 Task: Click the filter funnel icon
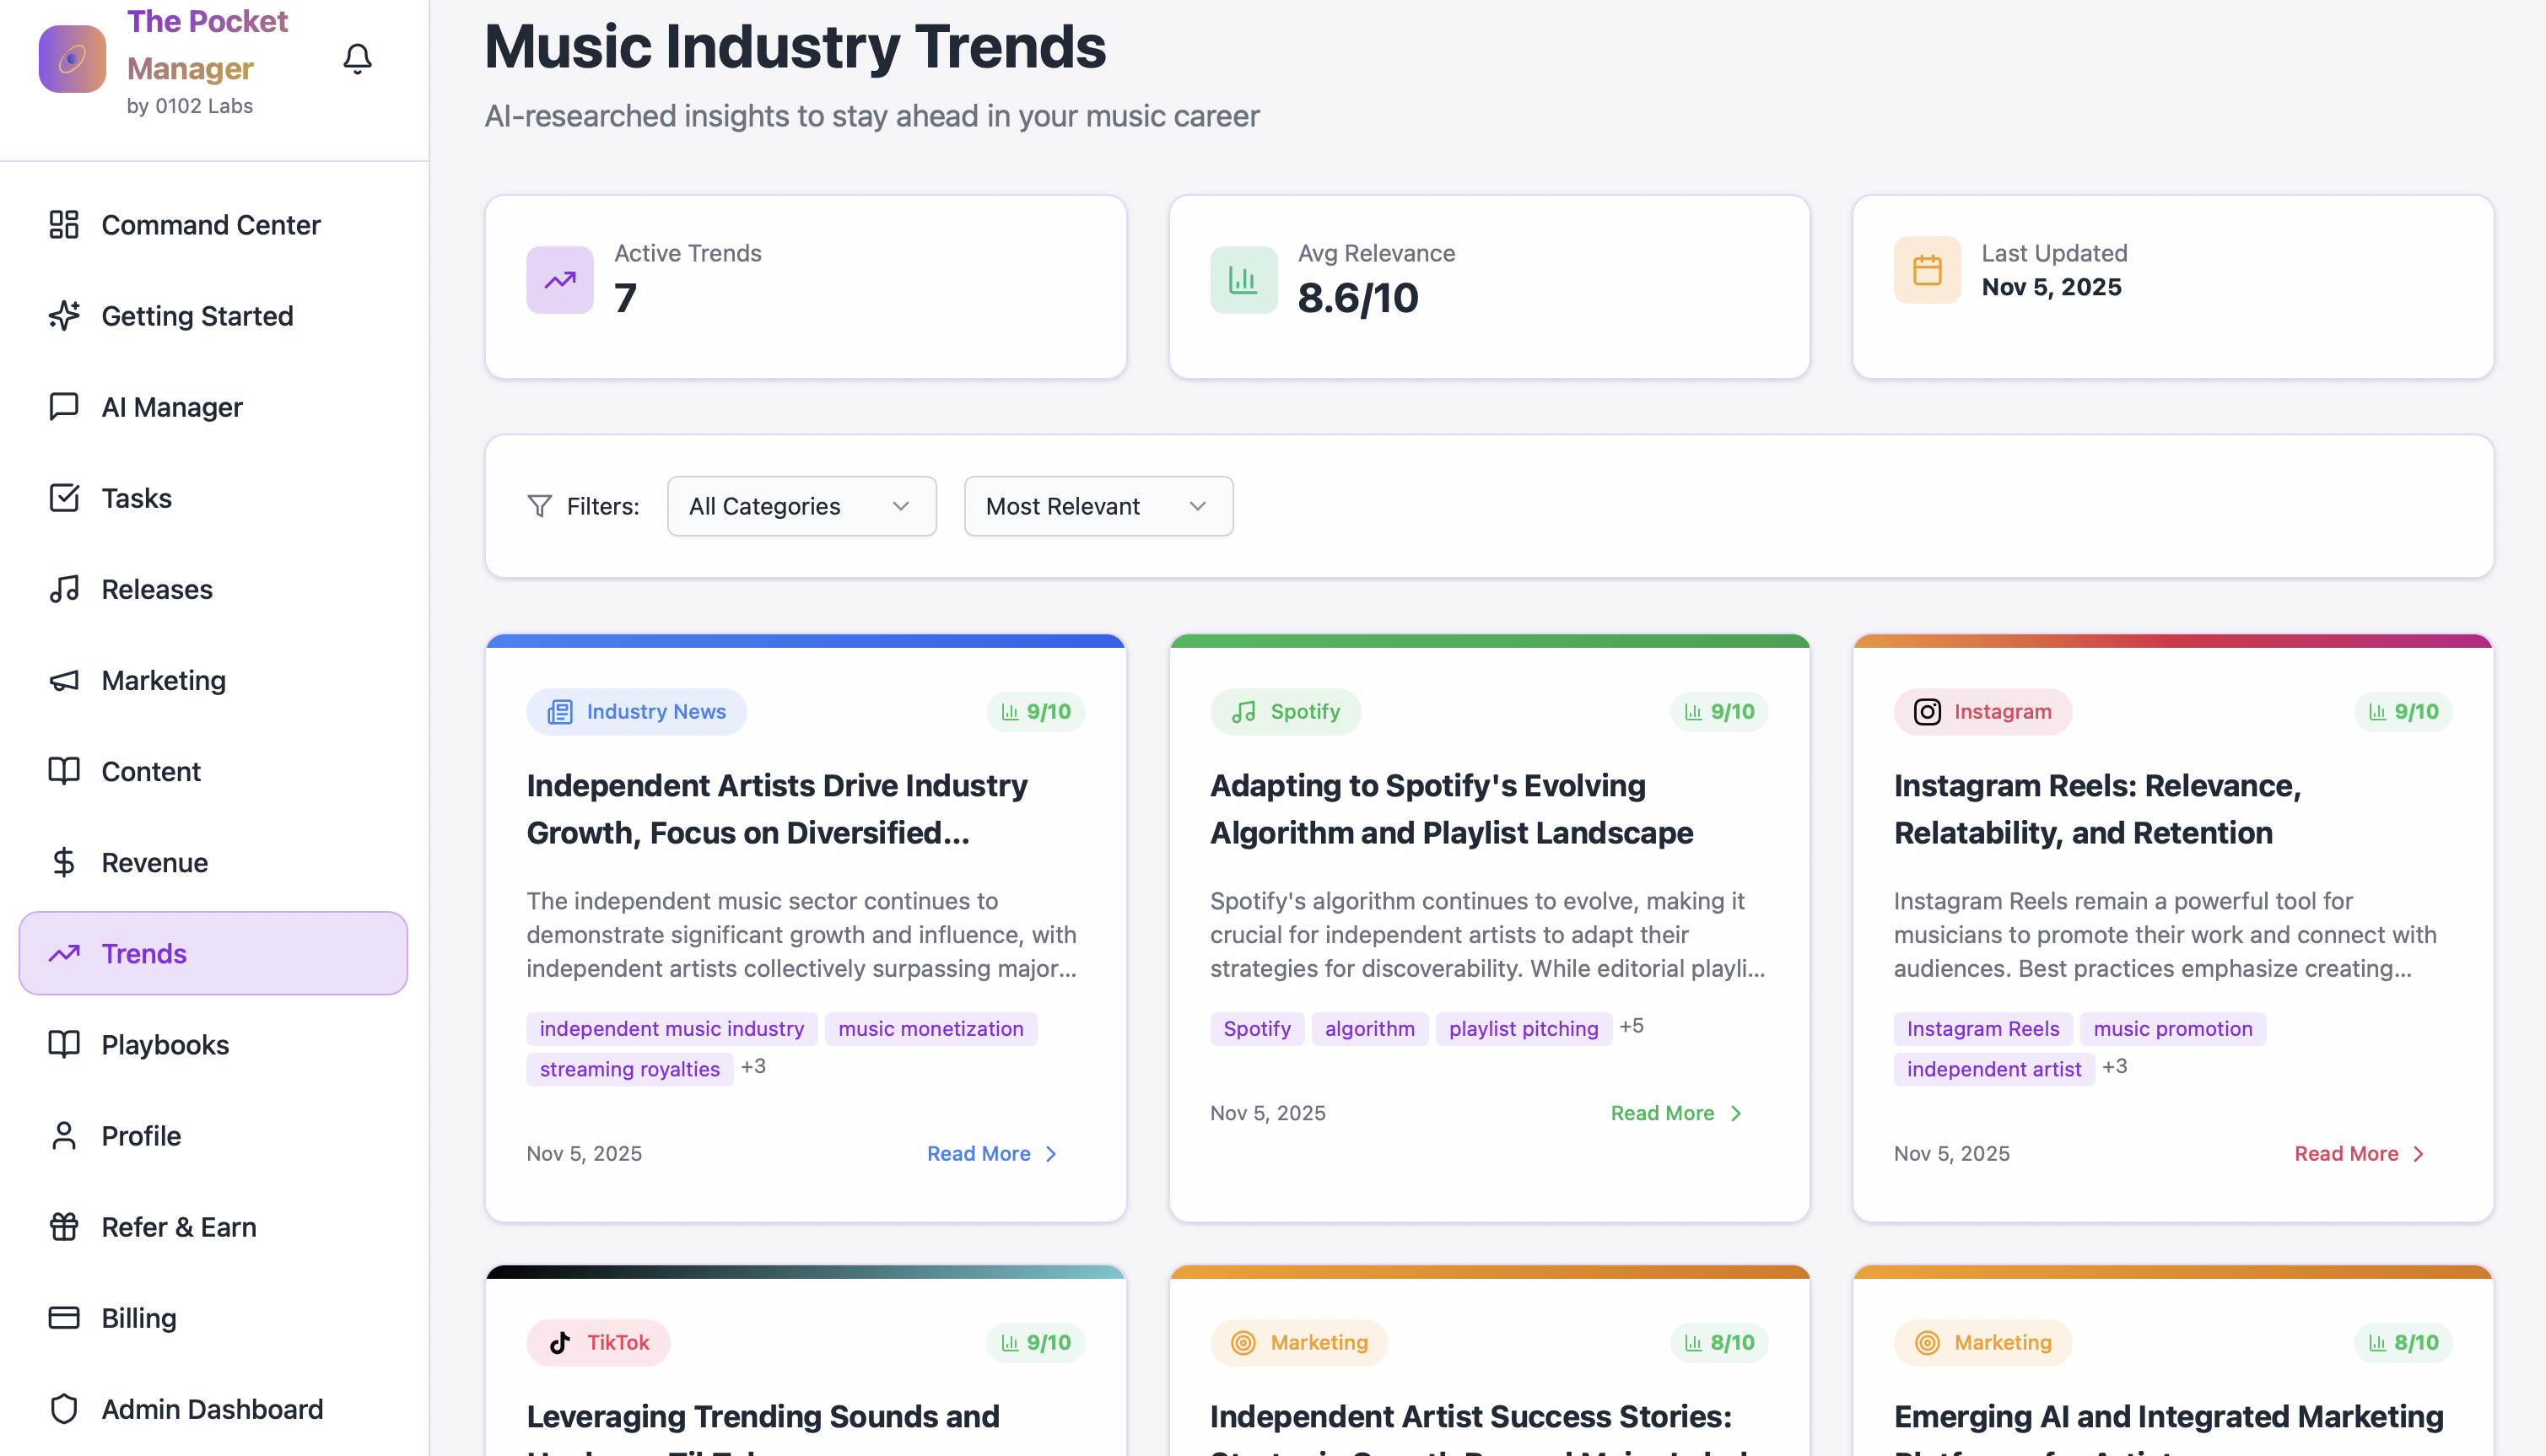(539, 506)
